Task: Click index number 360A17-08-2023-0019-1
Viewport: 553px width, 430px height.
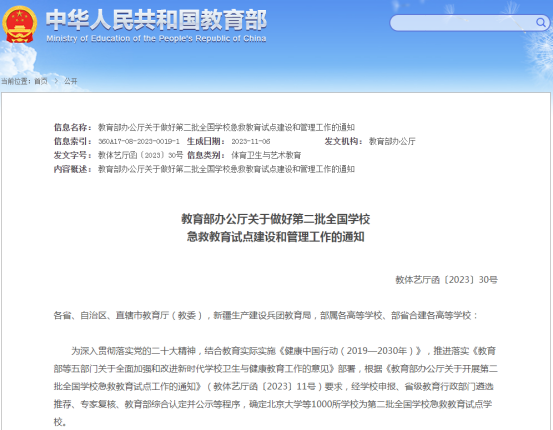Action: pos(139,141)
